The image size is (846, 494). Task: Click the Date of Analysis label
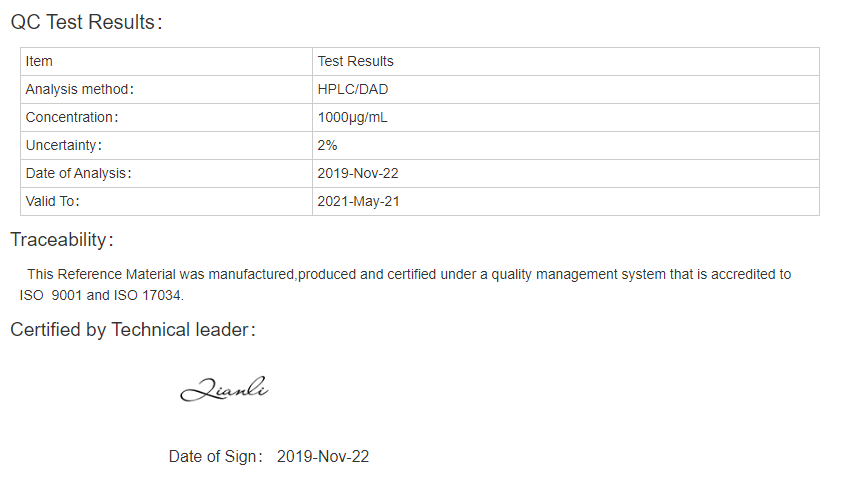79,174
